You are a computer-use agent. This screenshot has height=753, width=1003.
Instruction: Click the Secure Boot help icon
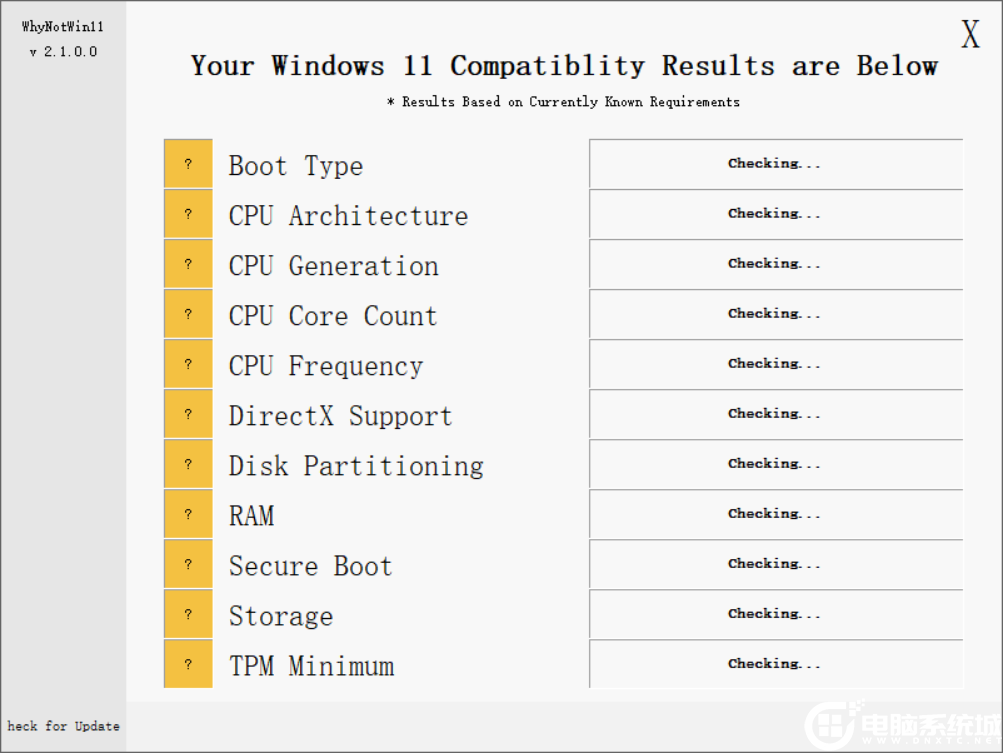point(188,563)
